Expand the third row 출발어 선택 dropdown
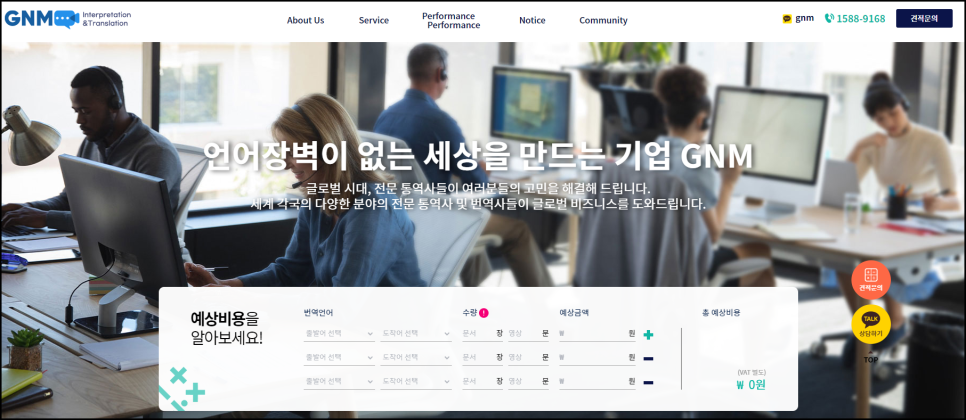Image resolution: width=966 pixels, height=420 pixels. 339,381
